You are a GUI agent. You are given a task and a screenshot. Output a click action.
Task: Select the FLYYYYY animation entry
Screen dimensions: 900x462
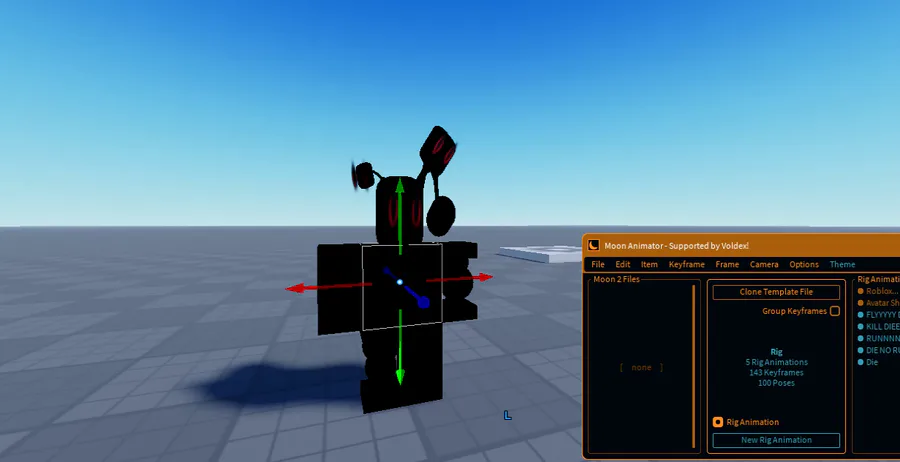879,315
